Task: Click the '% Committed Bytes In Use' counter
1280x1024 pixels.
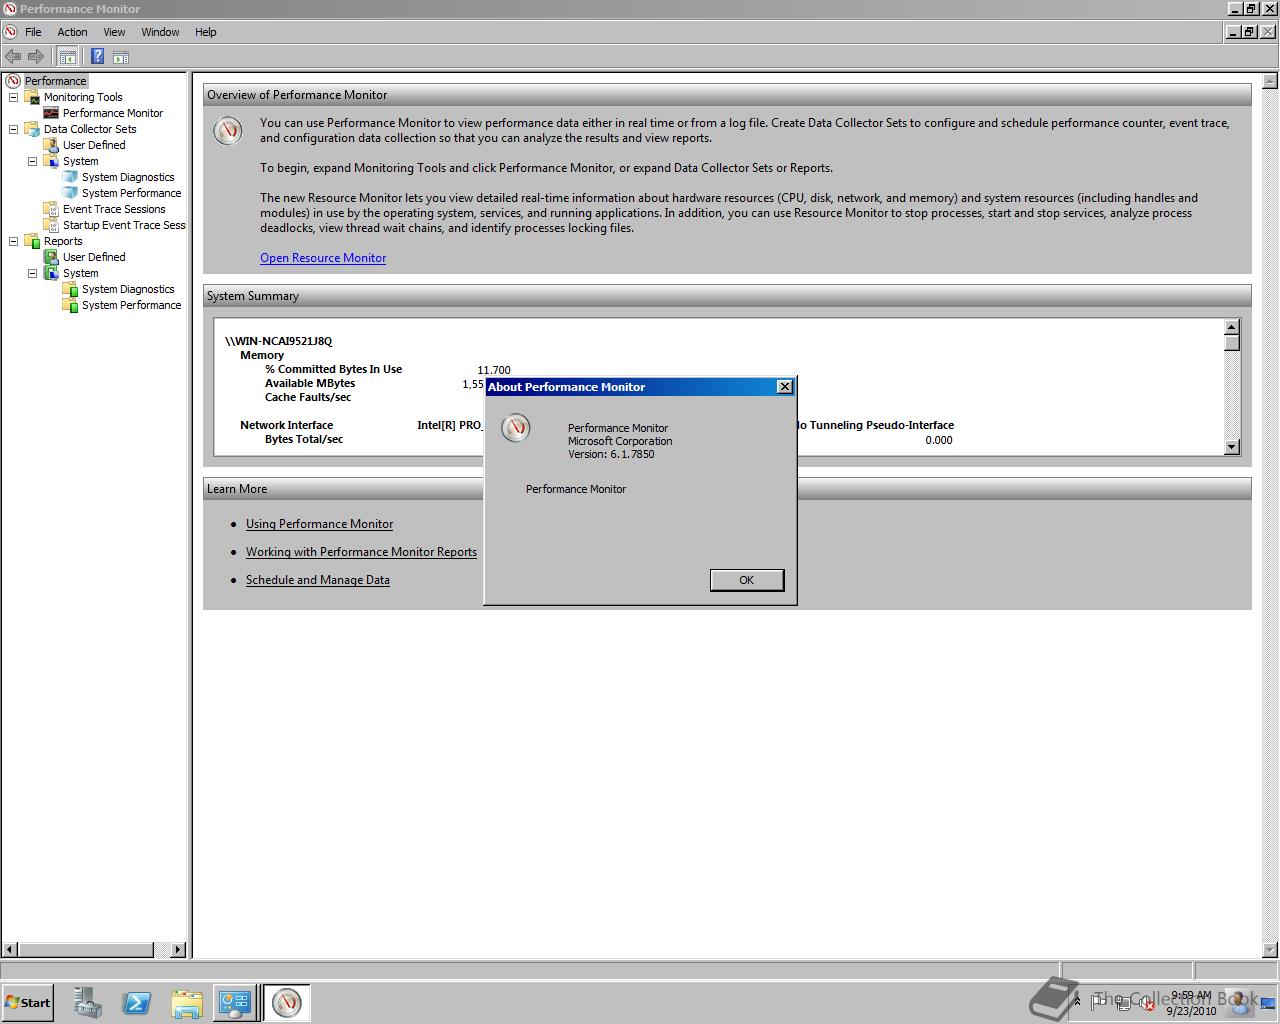Action: point(333,369)
